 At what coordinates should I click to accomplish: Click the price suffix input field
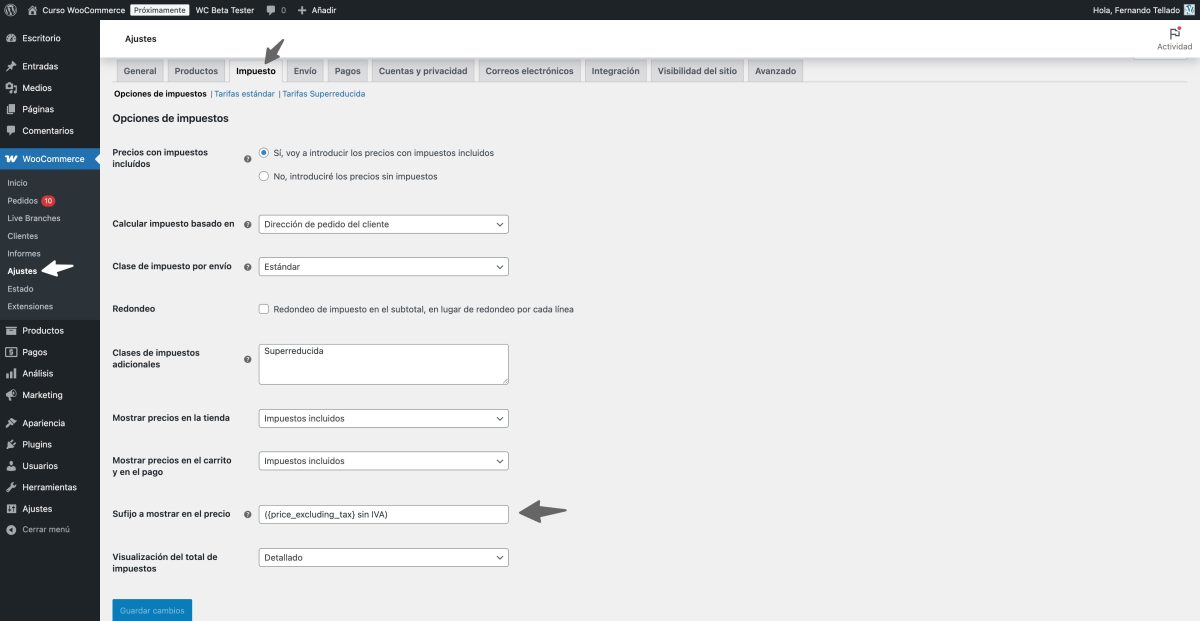[x=383, y=513]
